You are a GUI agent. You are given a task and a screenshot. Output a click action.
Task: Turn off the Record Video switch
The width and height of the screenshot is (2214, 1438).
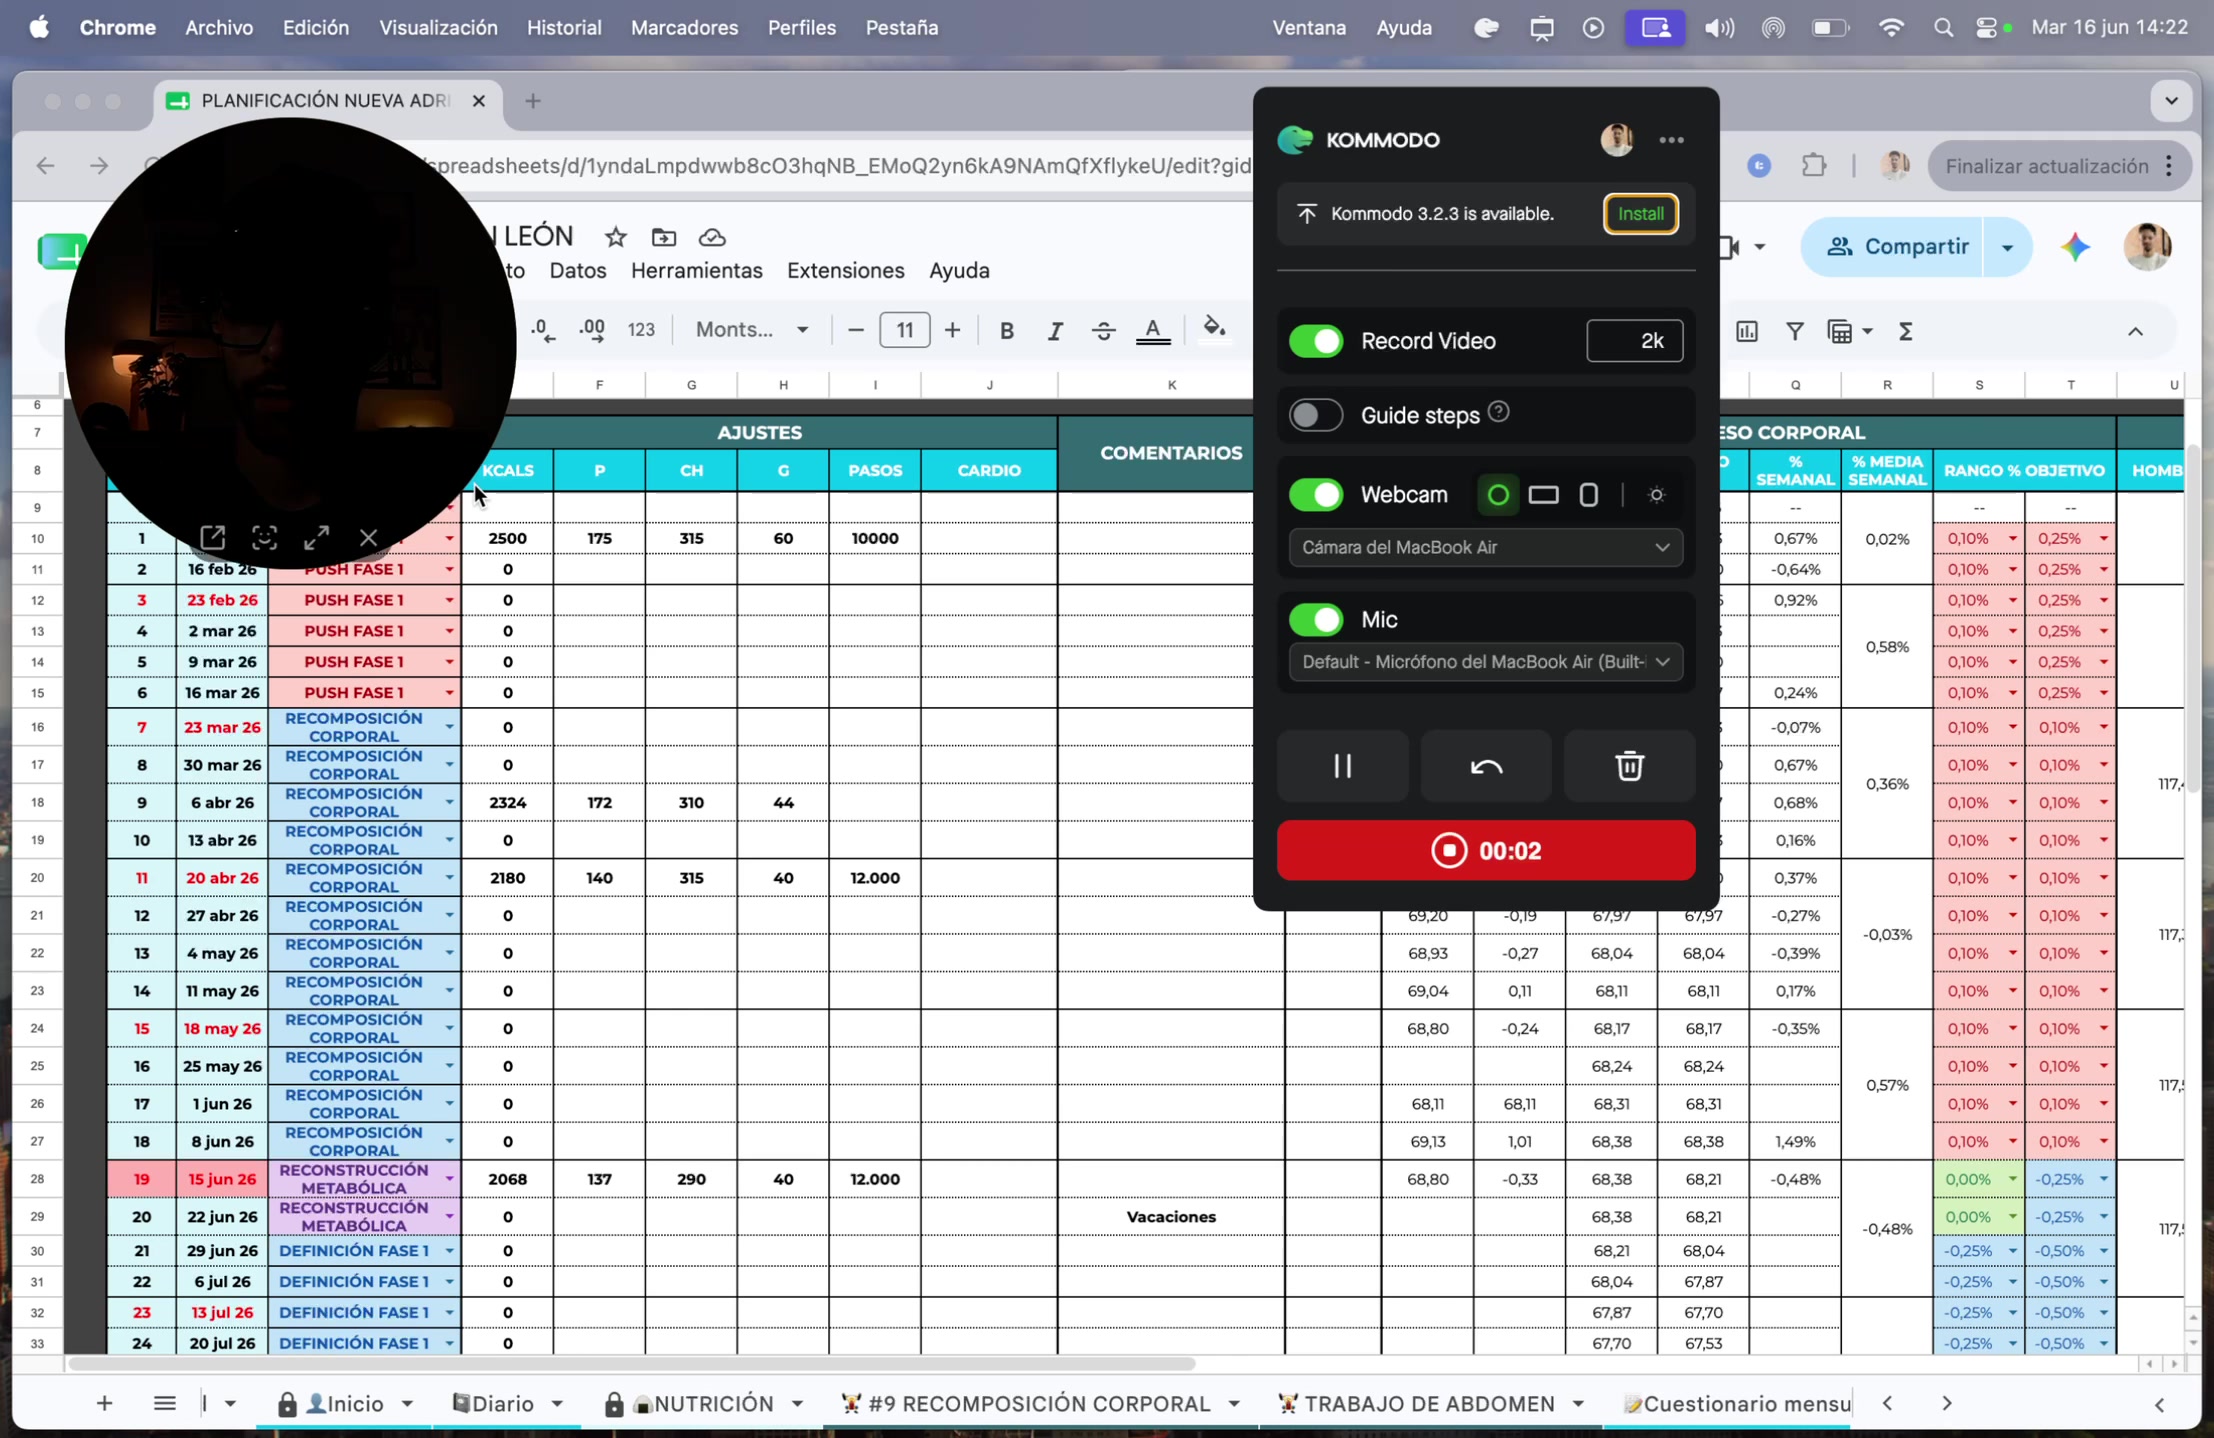(1316, 341)
